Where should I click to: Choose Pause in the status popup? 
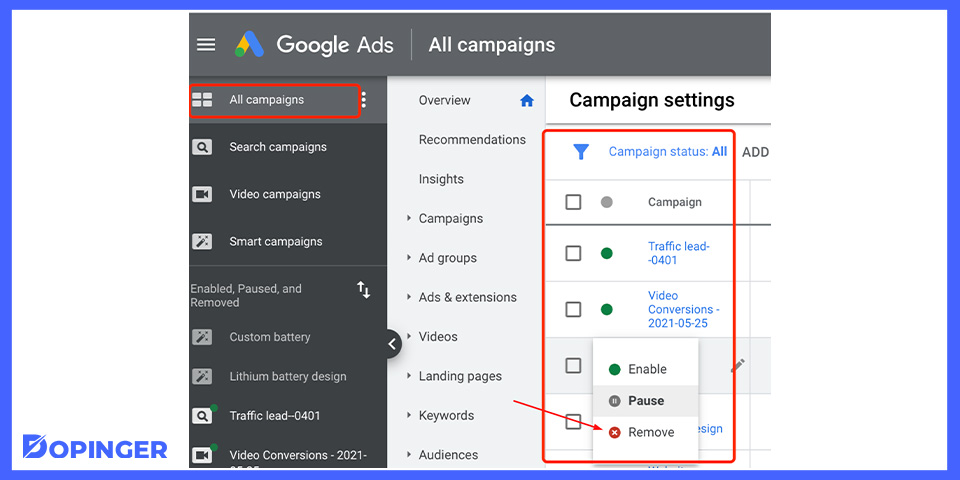click(645, 401)
